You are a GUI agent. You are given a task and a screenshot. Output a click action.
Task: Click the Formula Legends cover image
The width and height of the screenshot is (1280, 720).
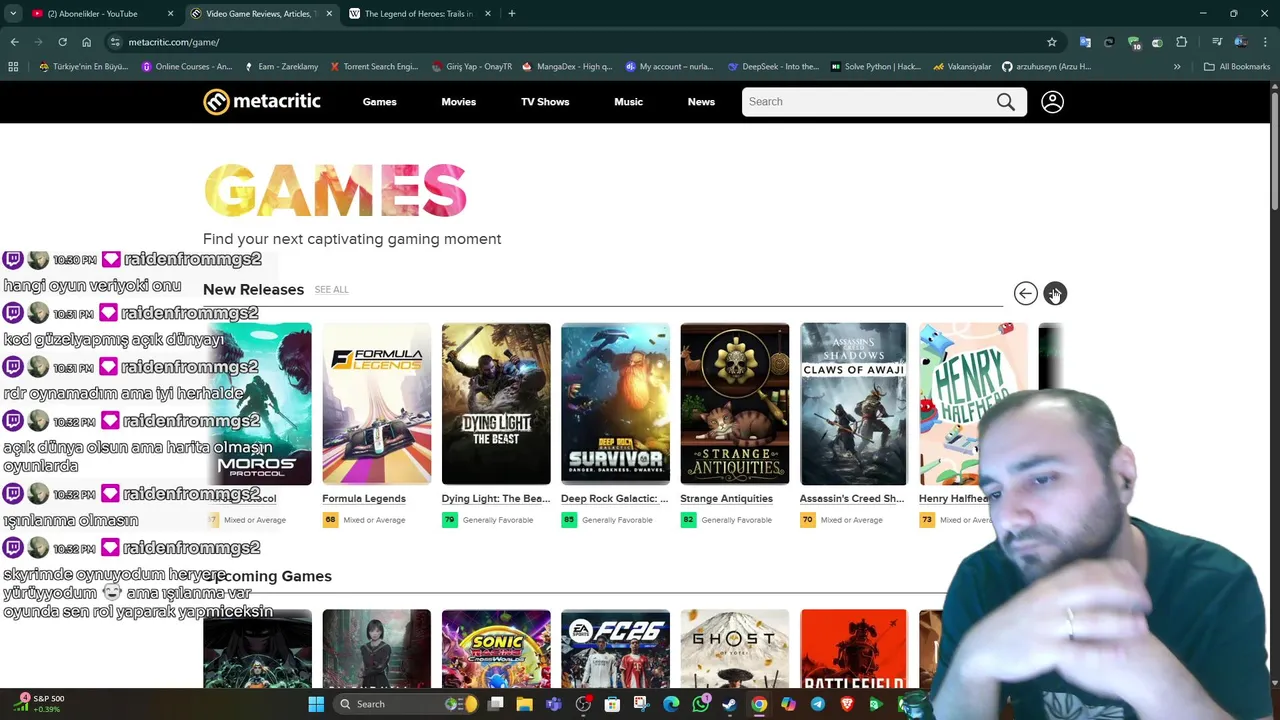click(376, 404)
